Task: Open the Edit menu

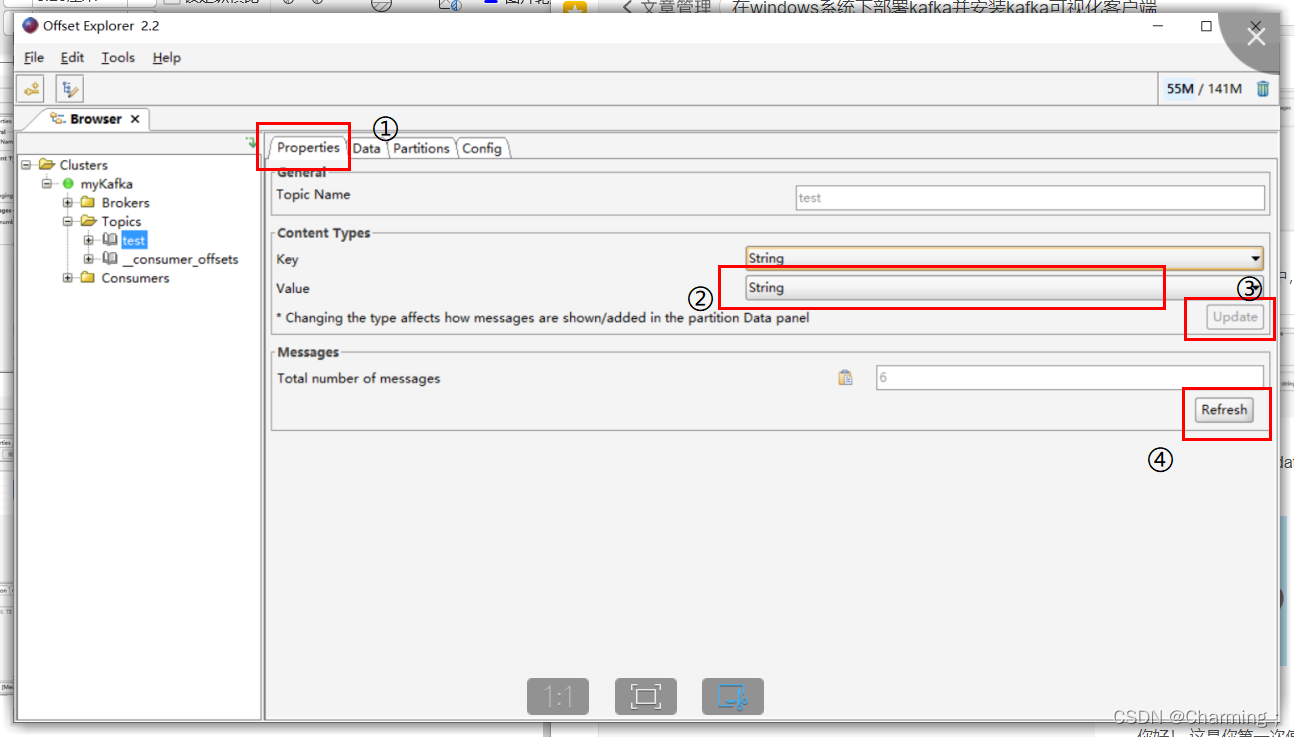Action: [x=72, y=58]
